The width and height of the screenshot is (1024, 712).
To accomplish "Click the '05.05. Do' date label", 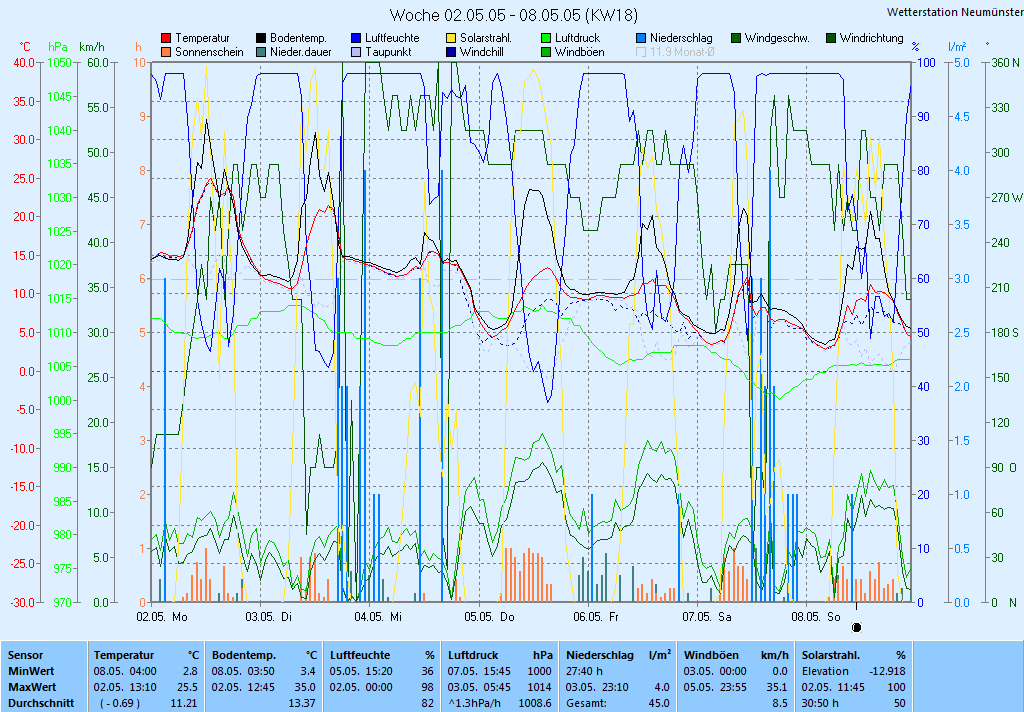I will coord(489,617).
